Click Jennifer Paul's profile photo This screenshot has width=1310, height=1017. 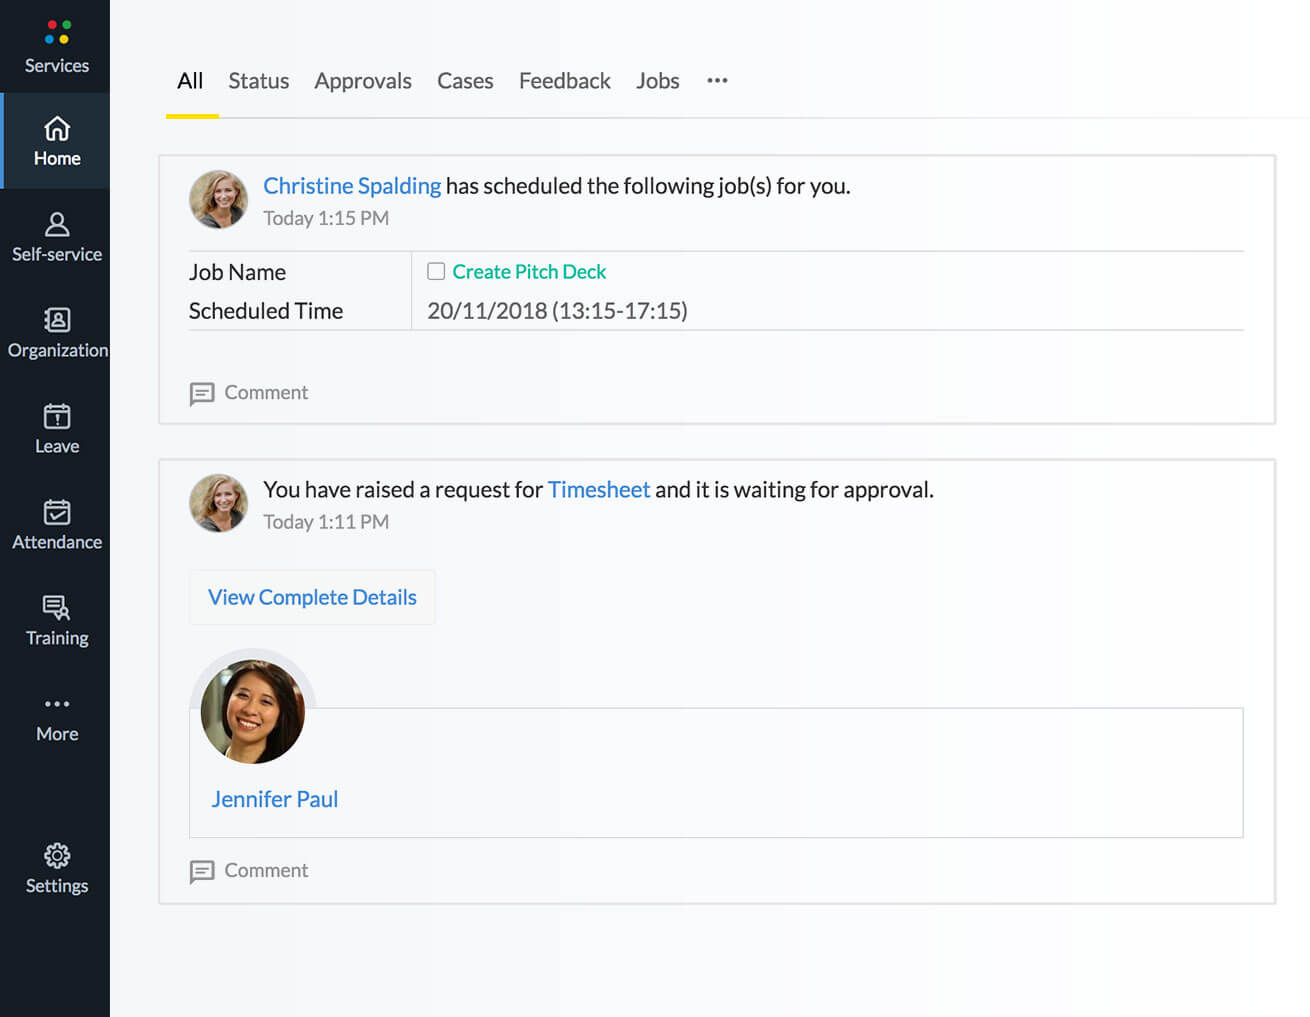[x=252, y=711]
